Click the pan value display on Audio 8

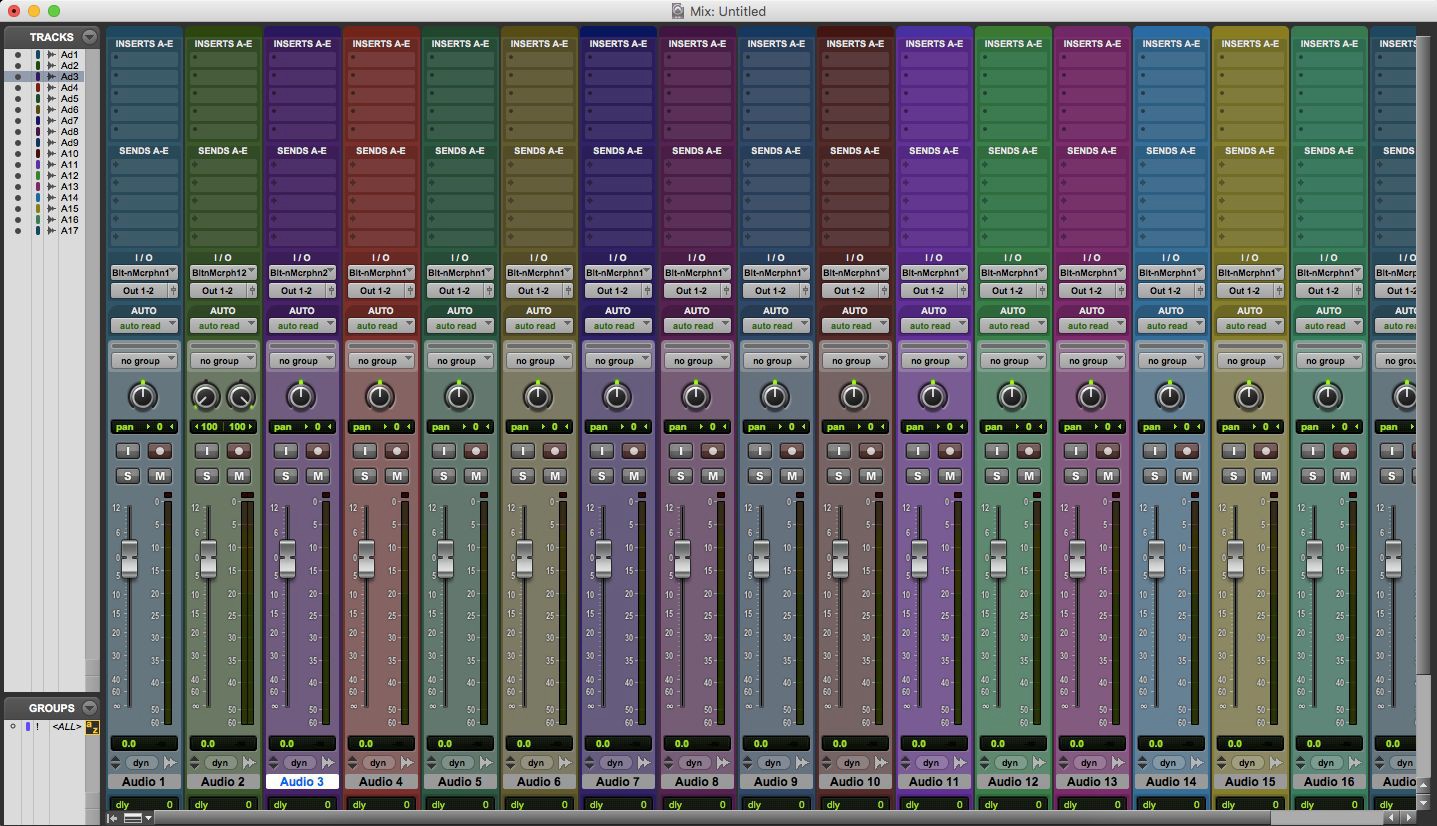[x=697, y=427]
